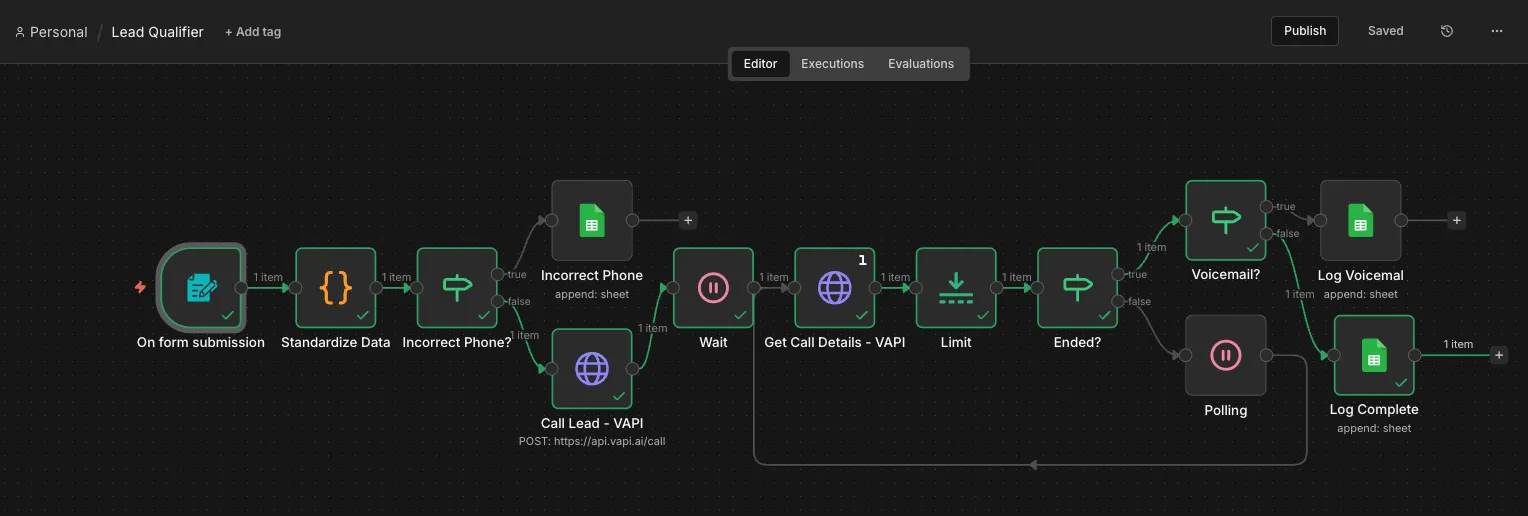Select the Call Lead - VAPI HTTP node
1528x516 pixels.
[x=592, y=369]
